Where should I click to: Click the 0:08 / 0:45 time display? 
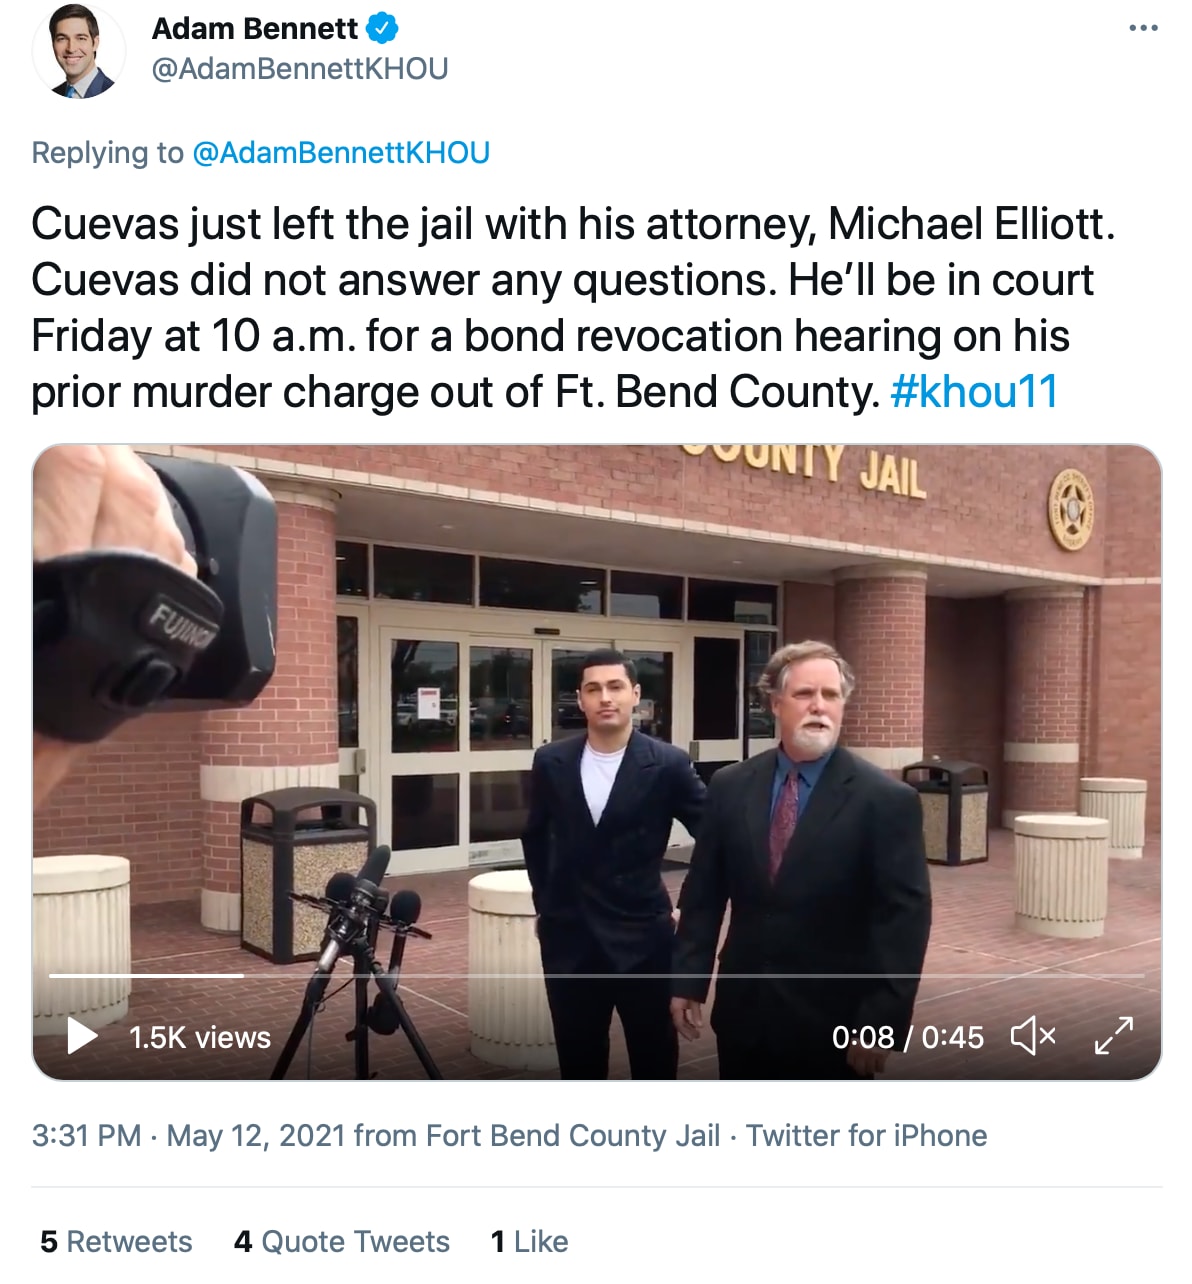point(908,1038)
